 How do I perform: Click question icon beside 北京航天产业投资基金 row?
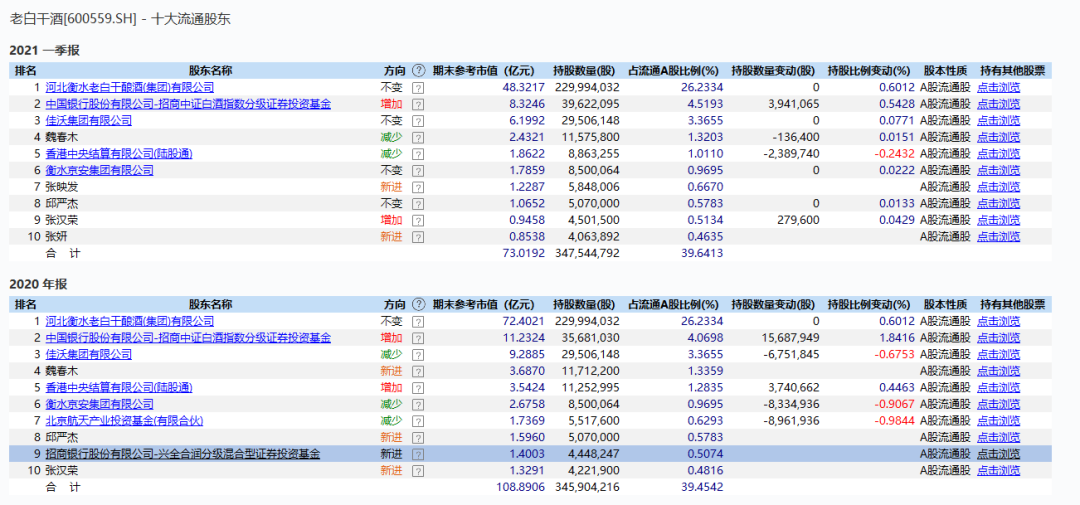pos(418,421)
